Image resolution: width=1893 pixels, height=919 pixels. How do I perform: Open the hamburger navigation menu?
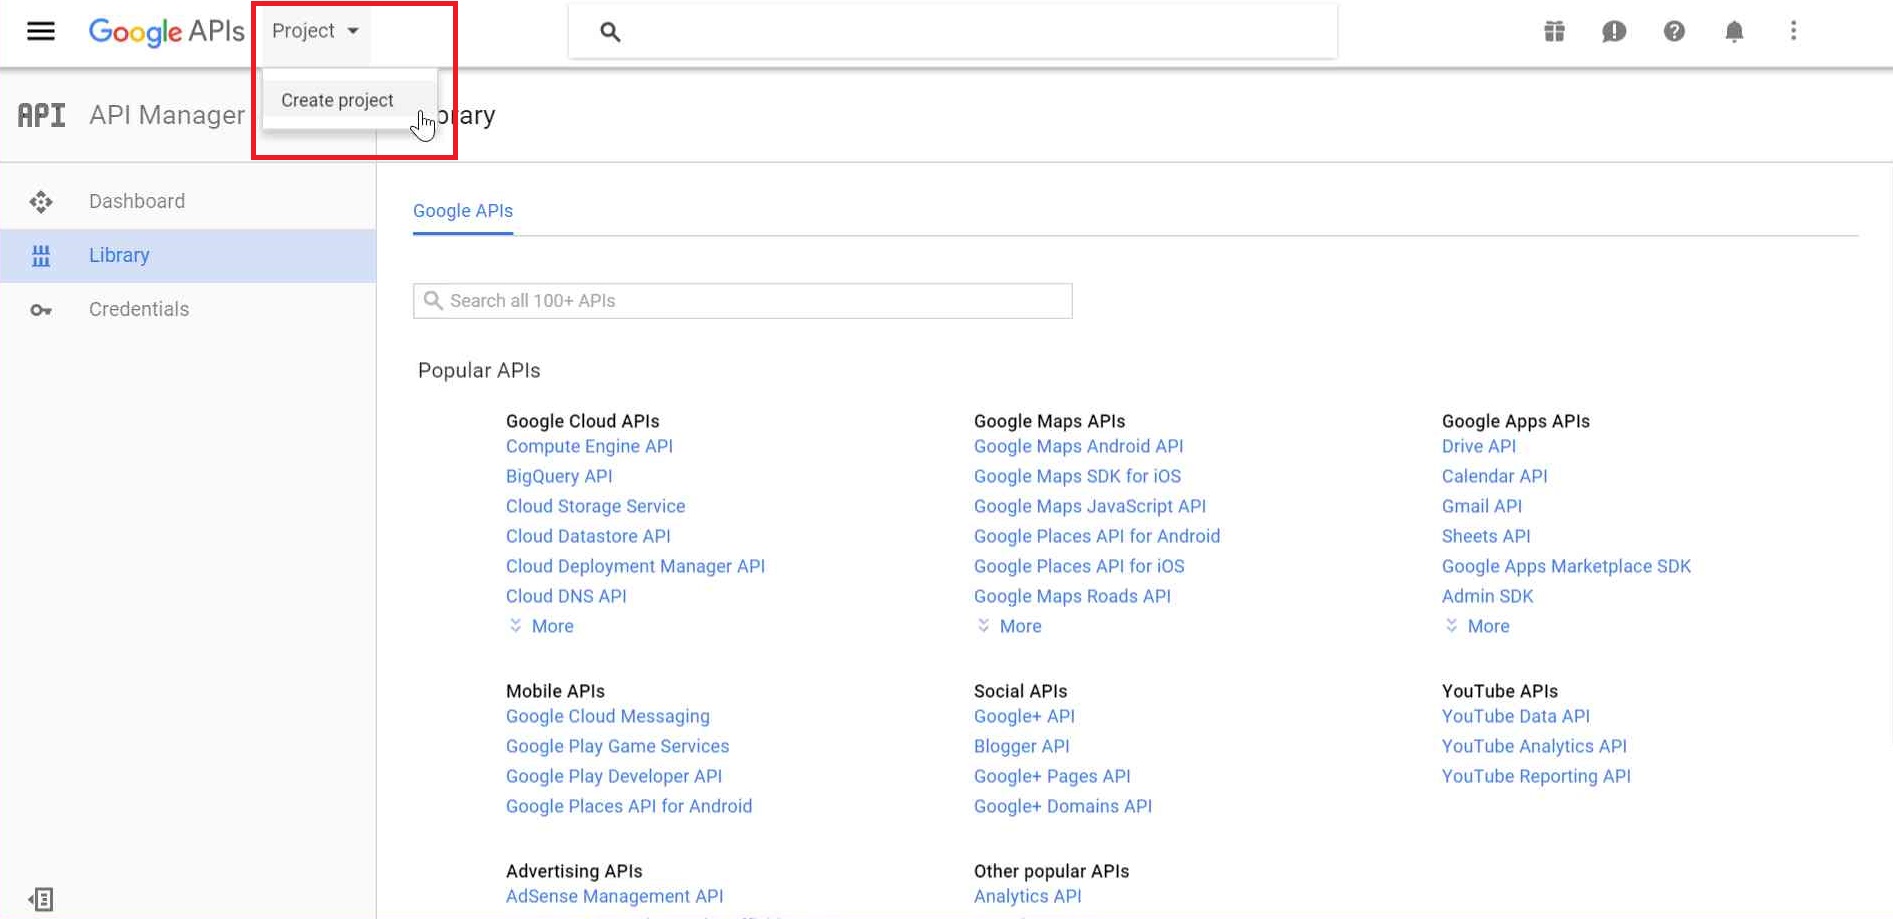41,31
